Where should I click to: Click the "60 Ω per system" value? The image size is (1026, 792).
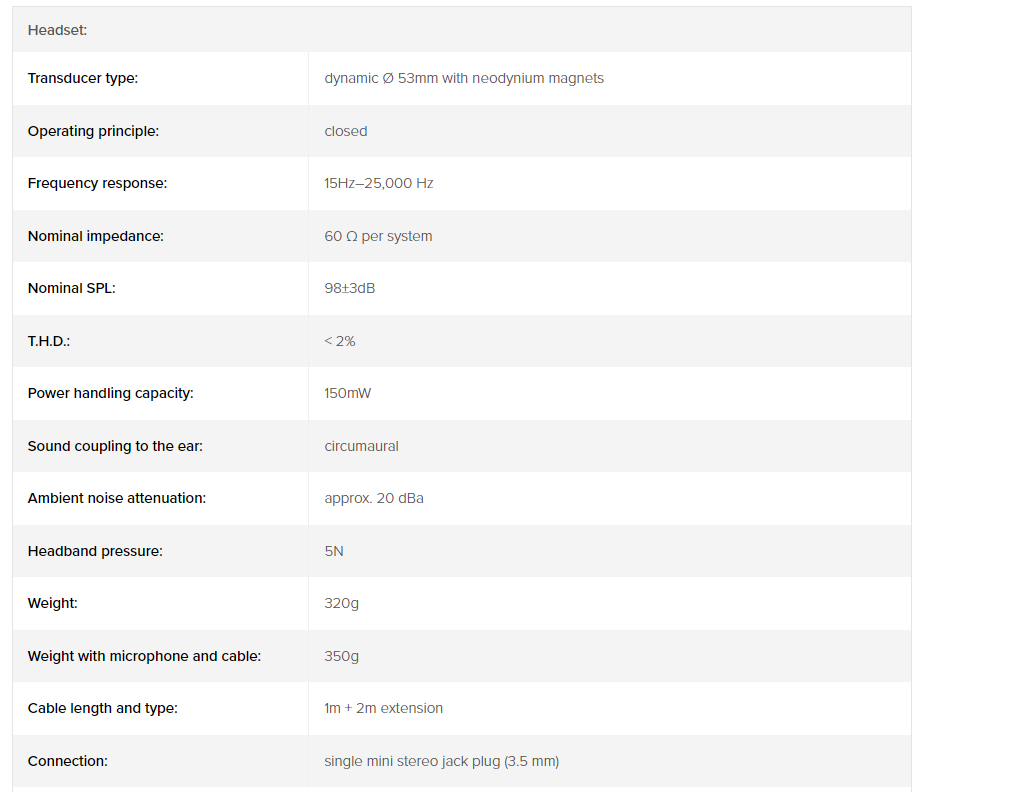click(378, 236)
